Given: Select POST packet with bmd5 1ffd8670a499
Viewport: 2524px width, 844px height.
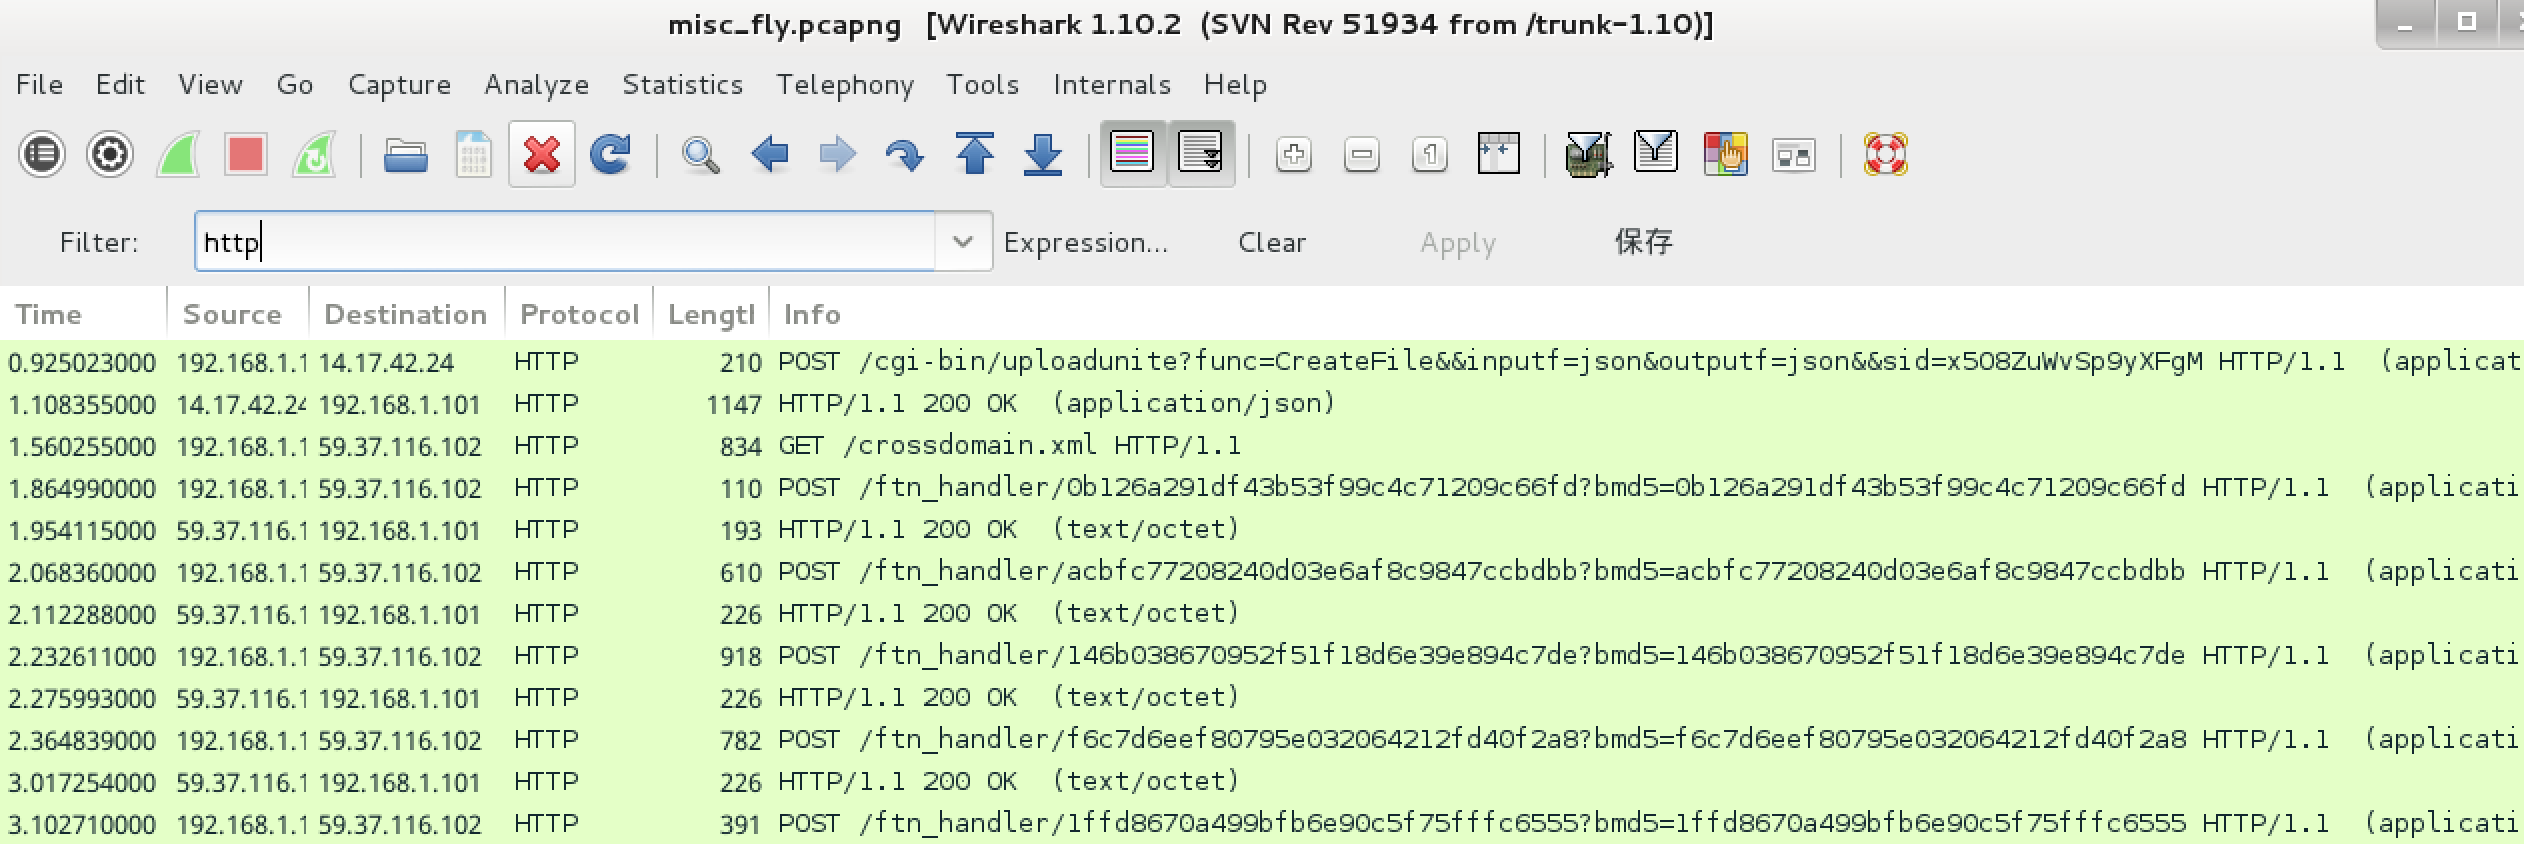Looking at the screenshot, I should [1262, 823].
